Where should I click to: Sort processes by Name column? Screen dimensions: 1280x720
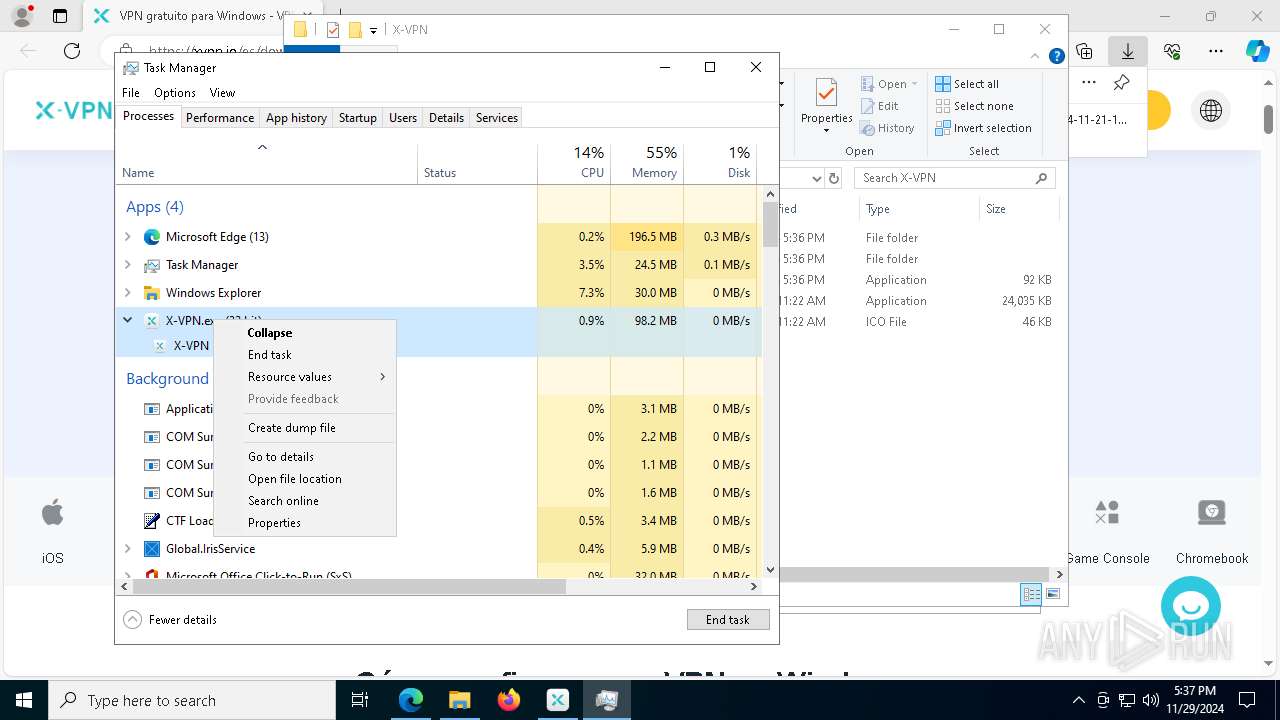(266, 162)
